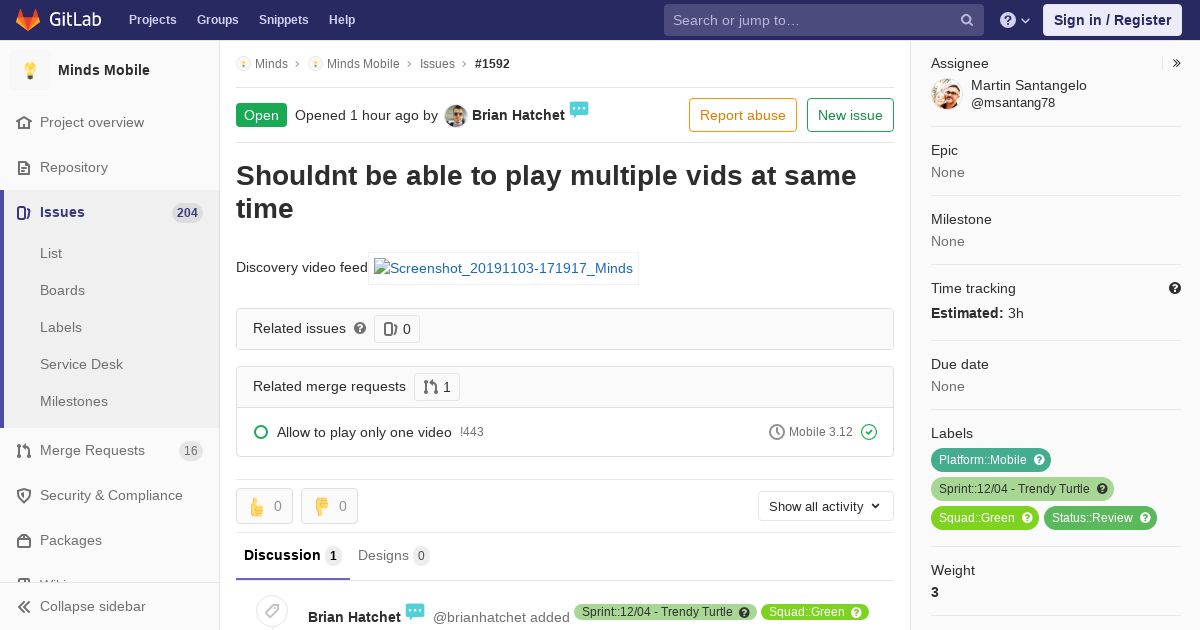Image resolution: width=1200 pixels, height=630 pixels.
Task: Click the Martin Santangelo assignee name
Action: (x=1029, y=85)
